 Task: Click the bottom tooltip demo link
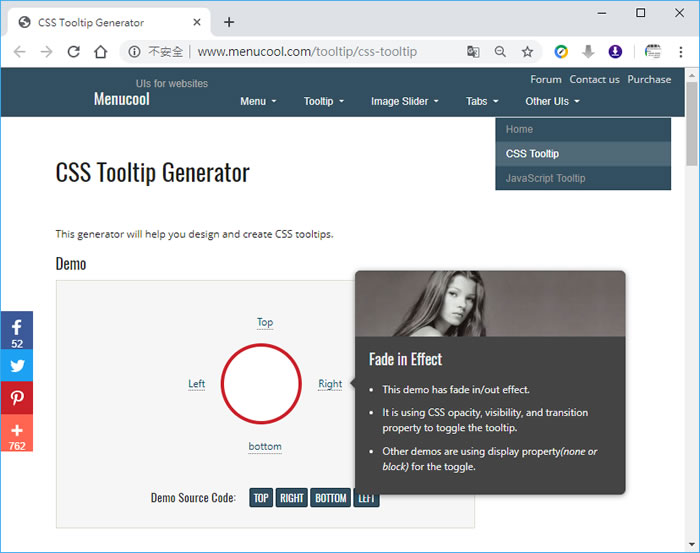tap(265, 446)
